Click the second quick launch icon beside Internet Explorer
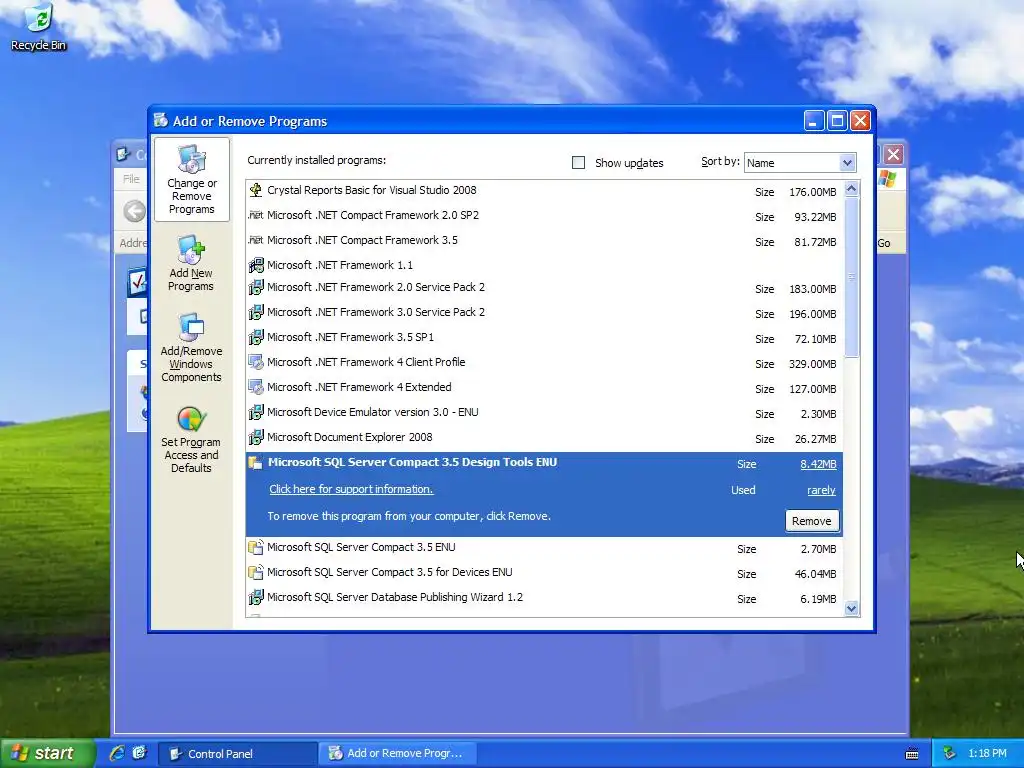1024x768 pixels. [139, 753]
